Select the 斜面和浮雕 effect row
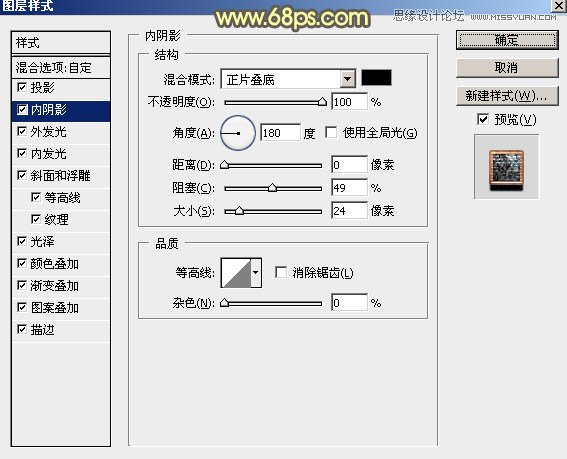The height and width of the screenshot is (459, 567). click(61, 176)
